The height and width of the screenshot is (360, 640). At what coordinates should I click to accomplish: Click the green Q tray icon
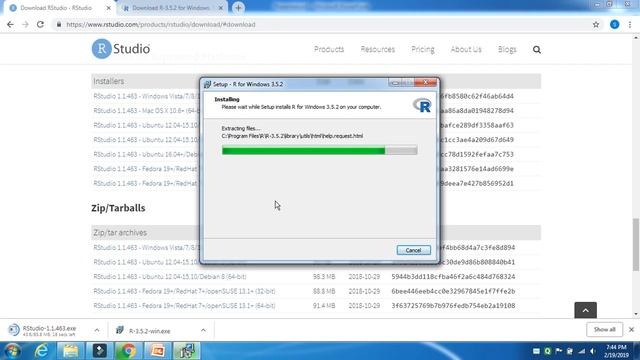click(547, 351)
